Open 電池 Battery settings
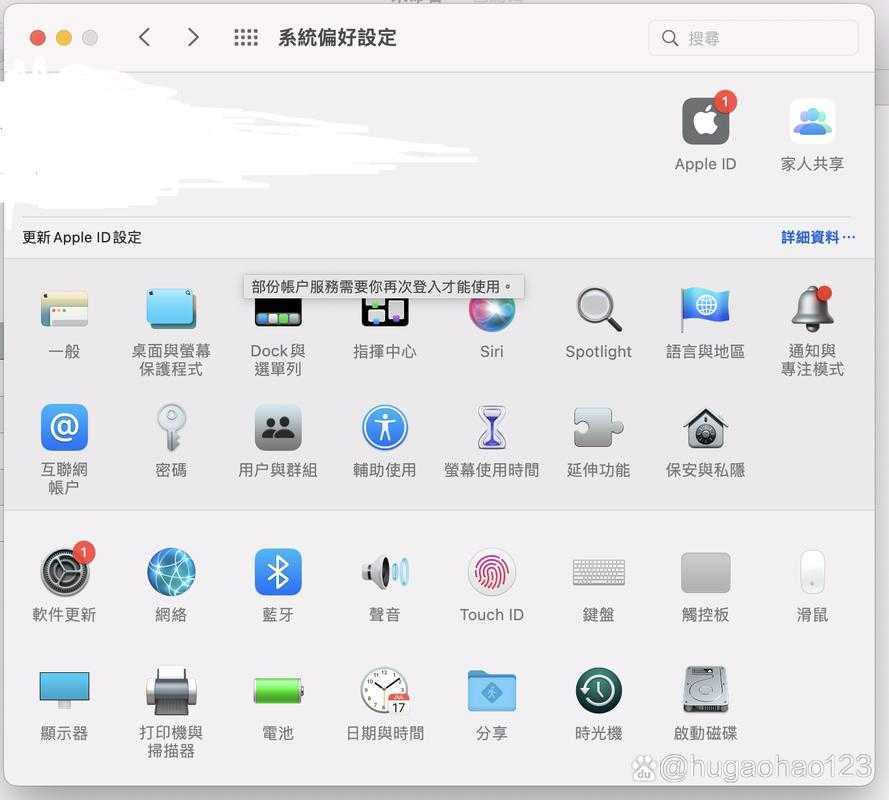 278,691
